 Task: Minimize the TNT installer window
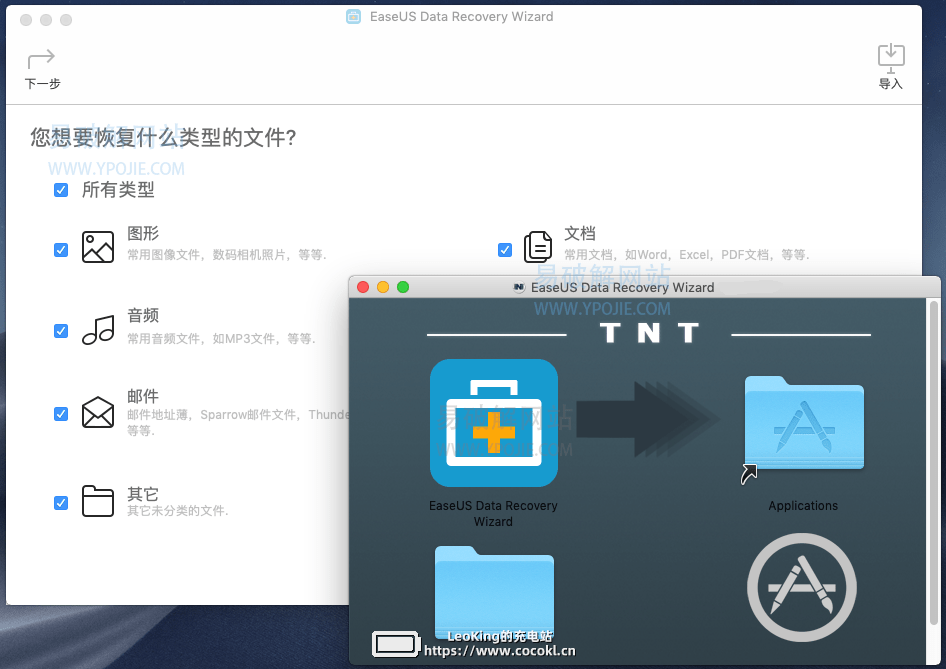click(x=383, y=287)
